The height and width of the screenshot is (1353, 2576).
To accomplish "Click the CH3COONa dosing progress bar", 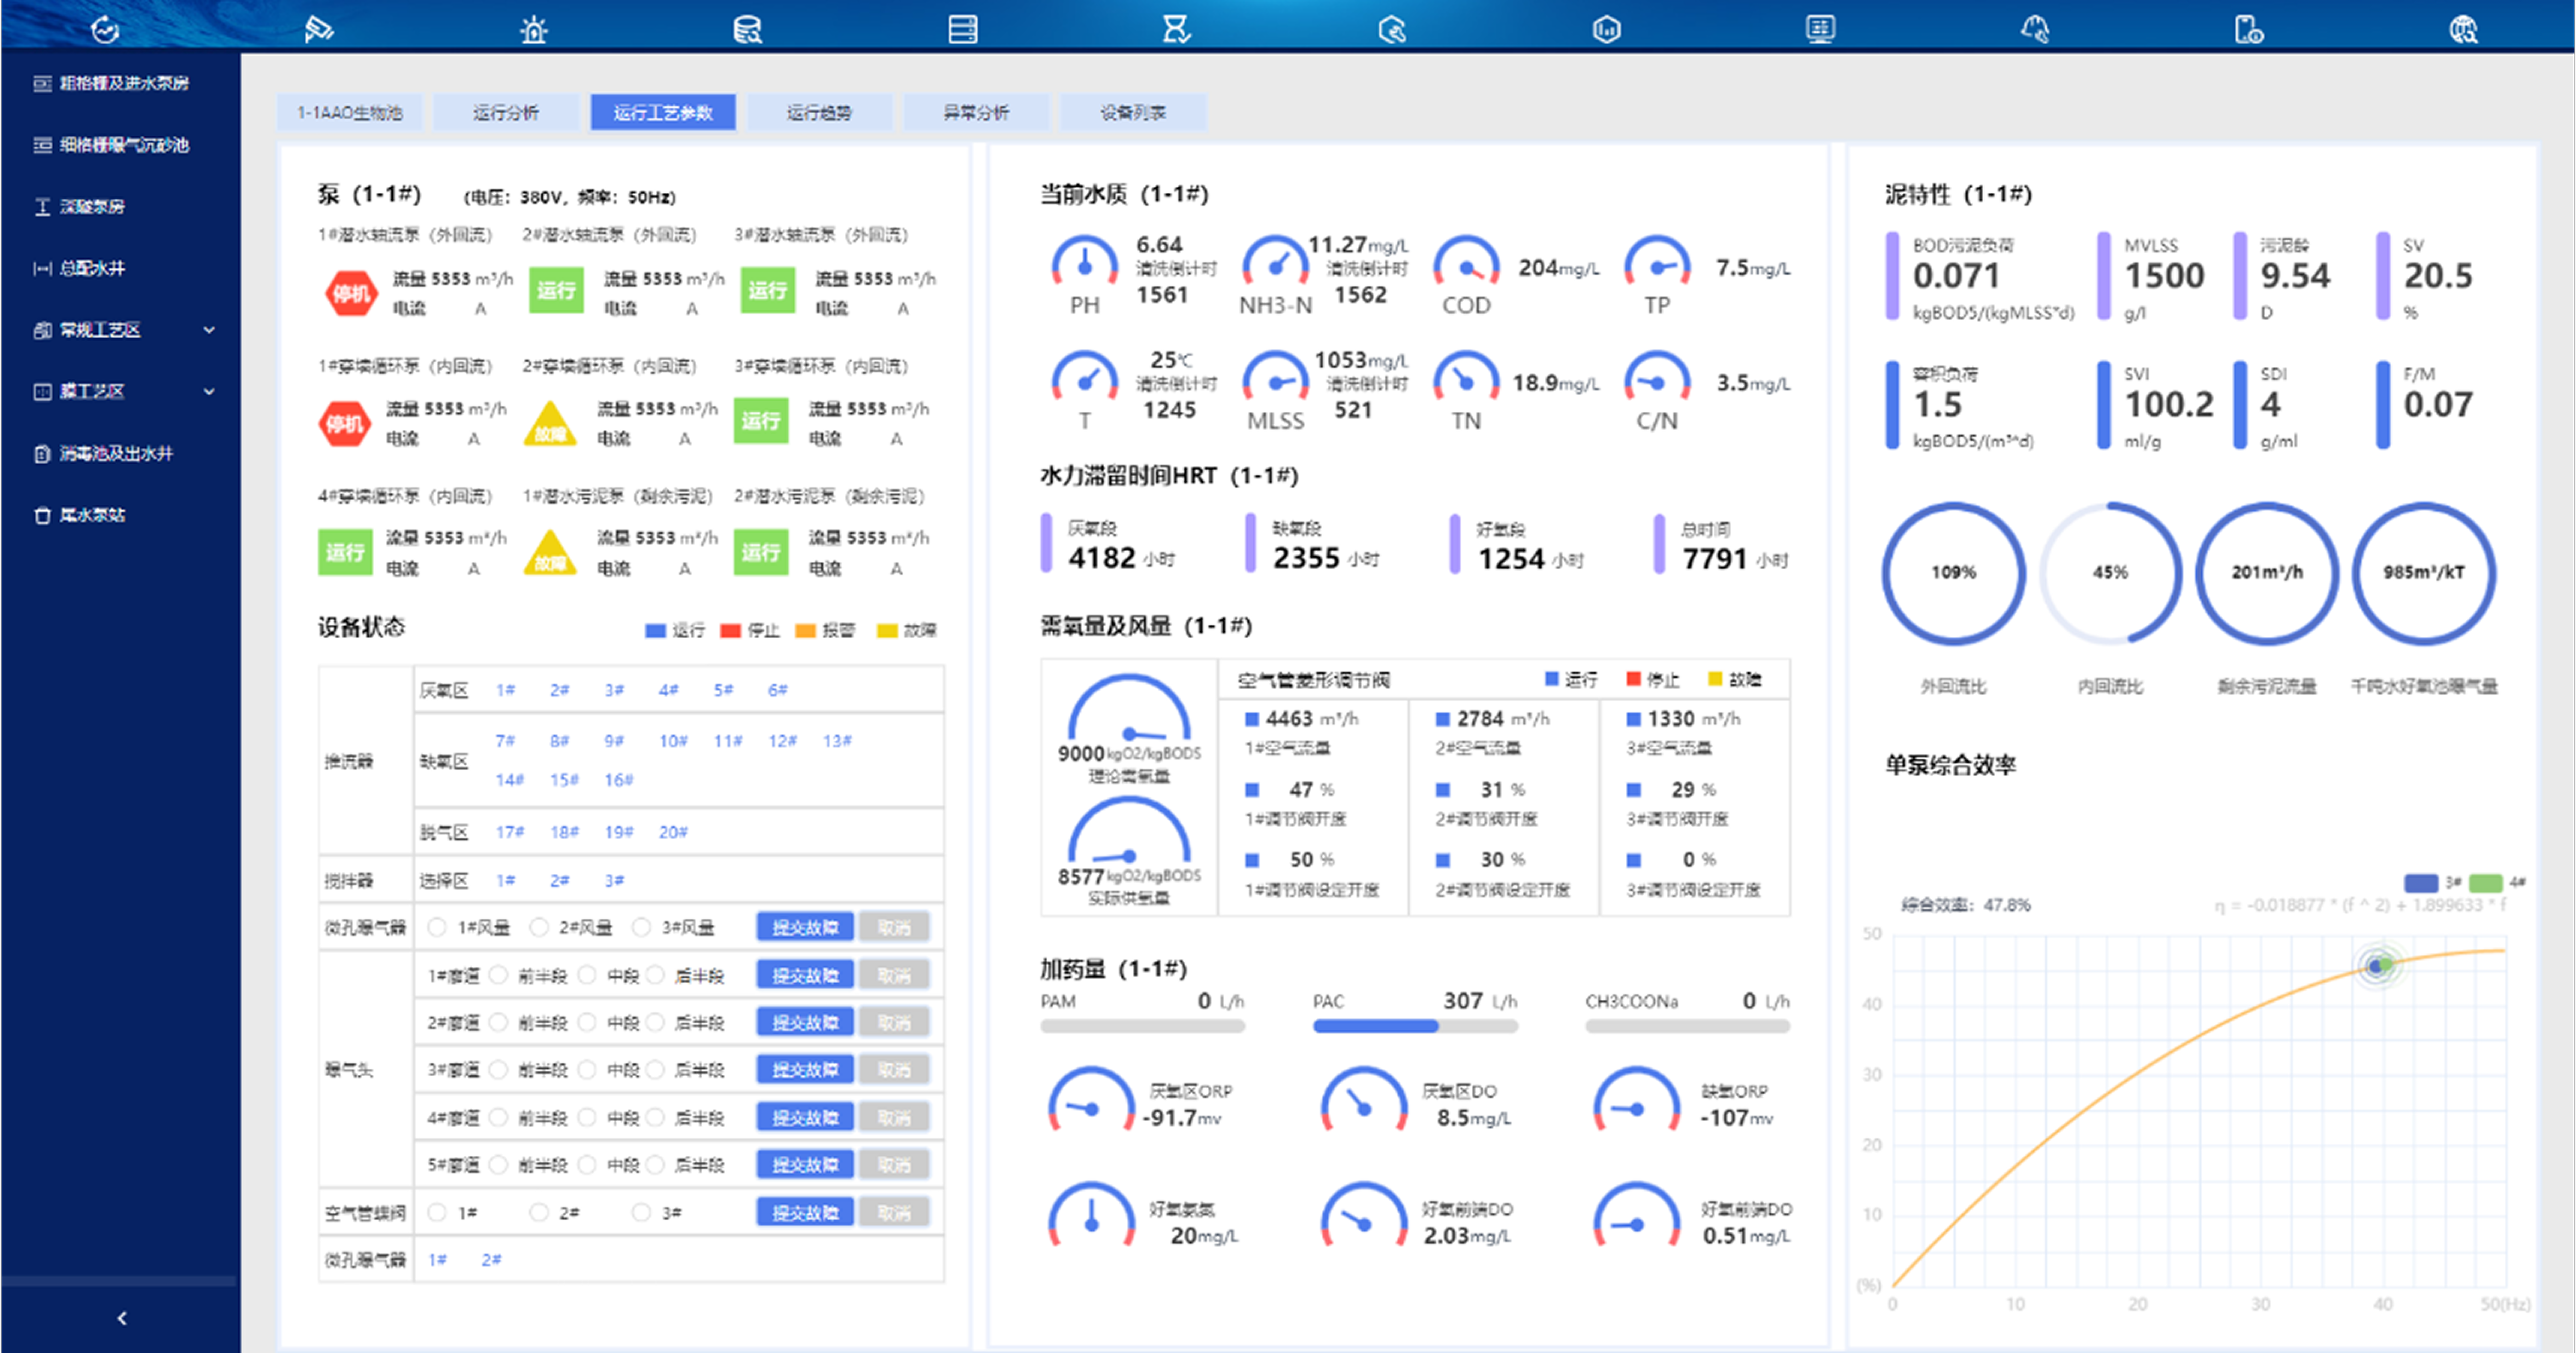I will pyautogui.click(x=1687, y=1026).
